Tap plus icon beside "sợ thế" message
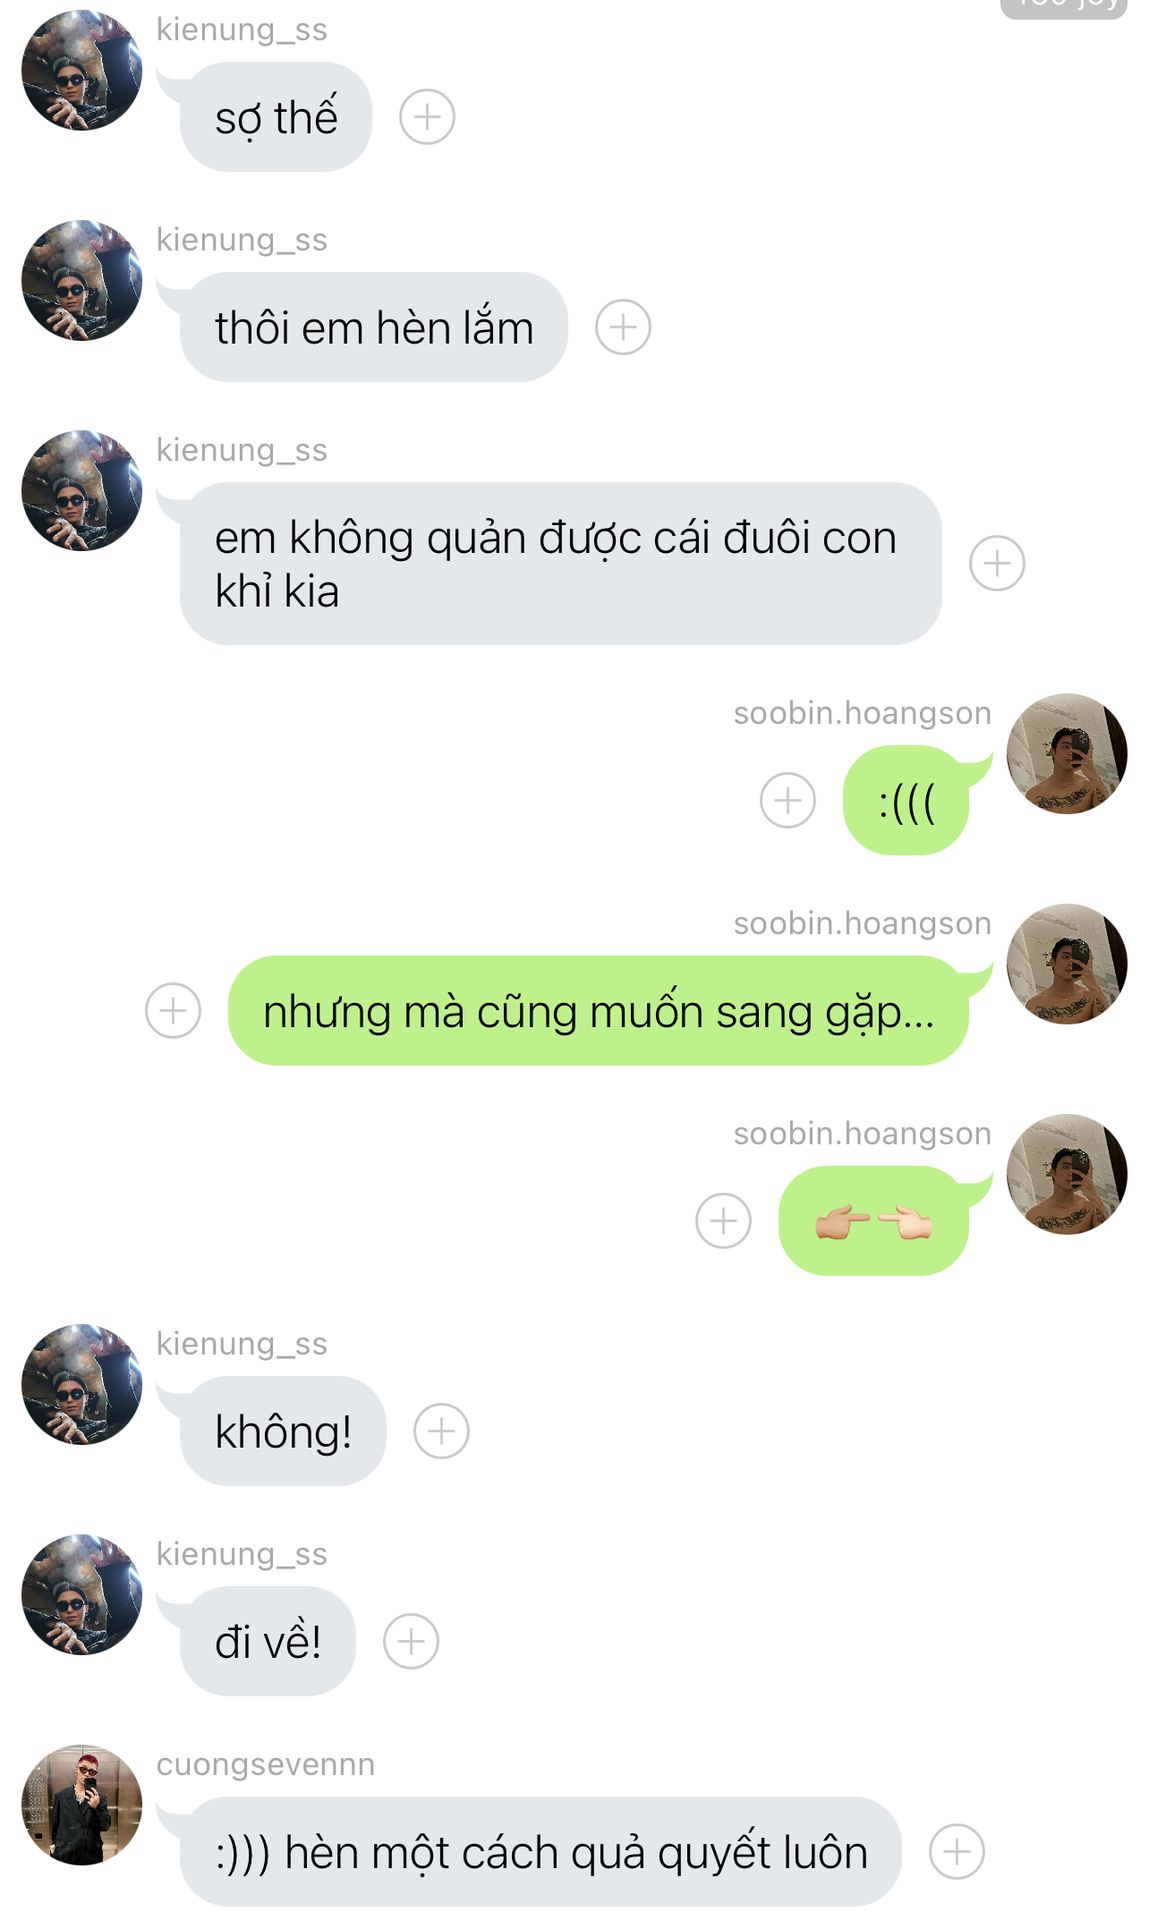 [x=427, y=117]
